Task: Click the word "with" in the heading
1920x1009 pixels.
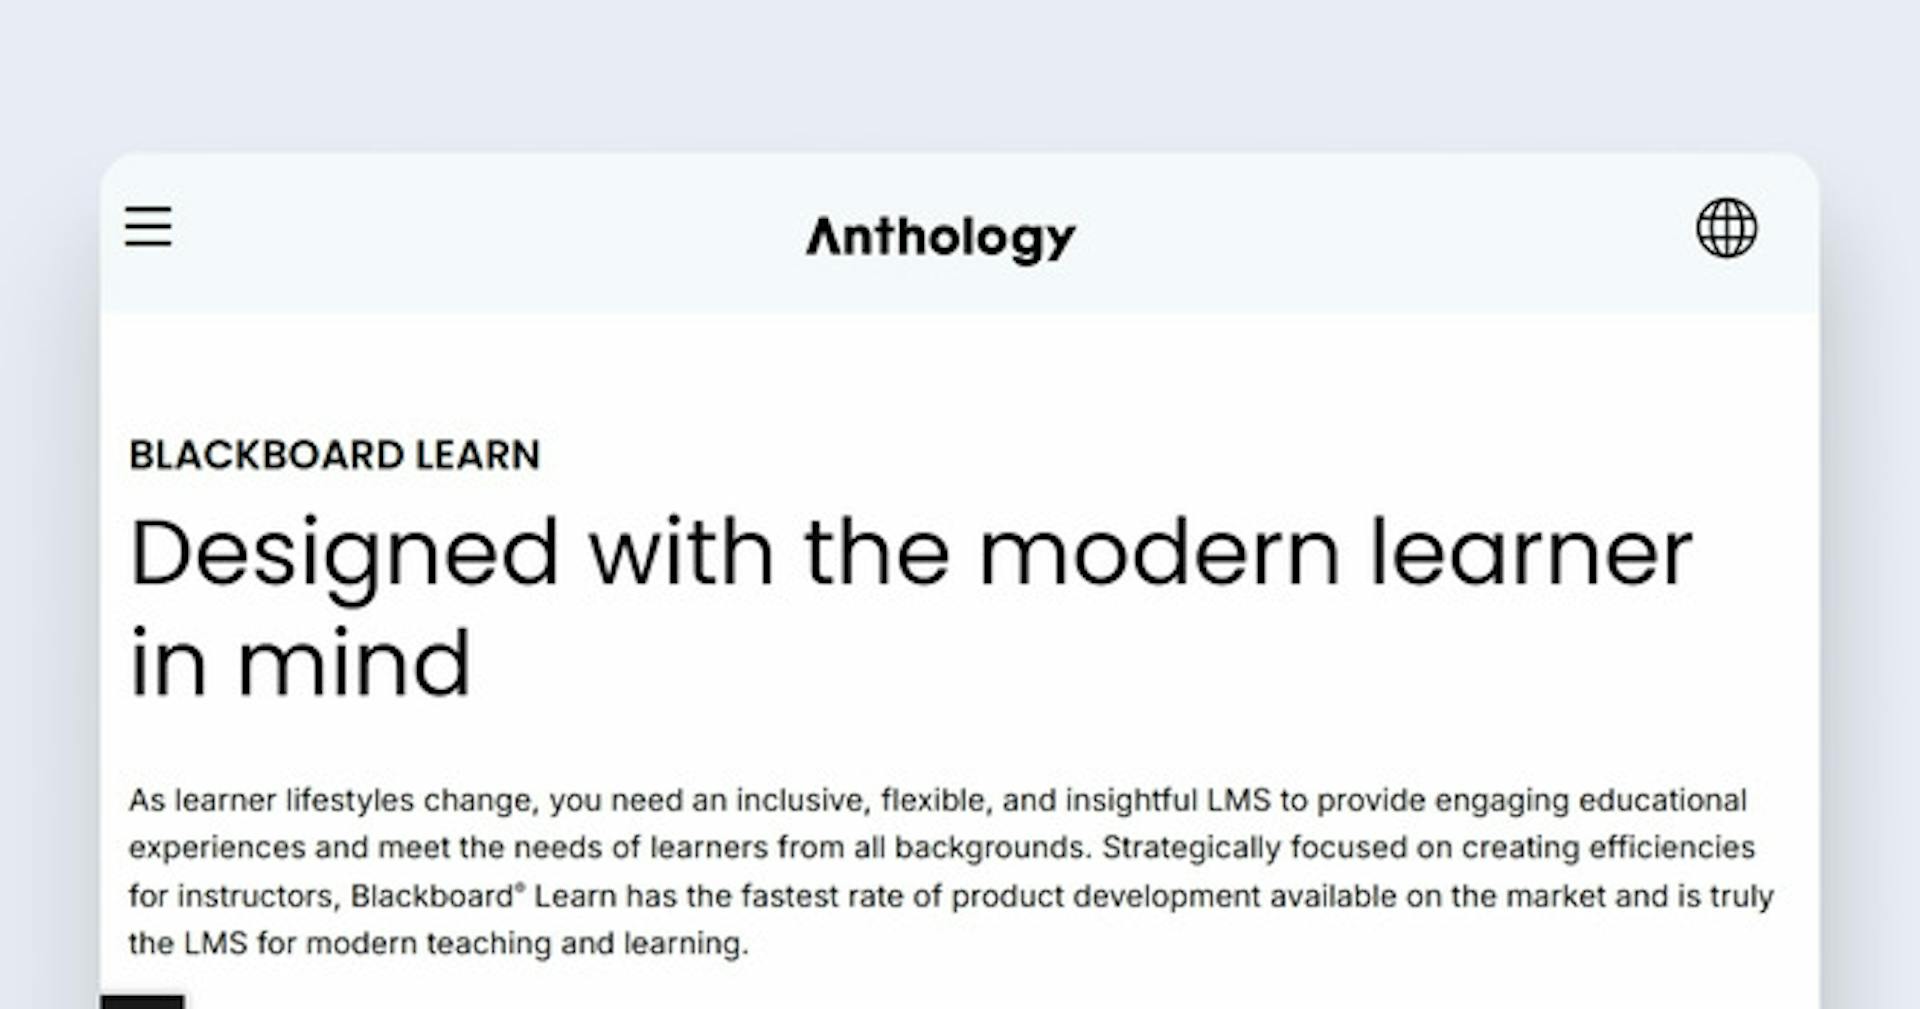Action: 680,553
